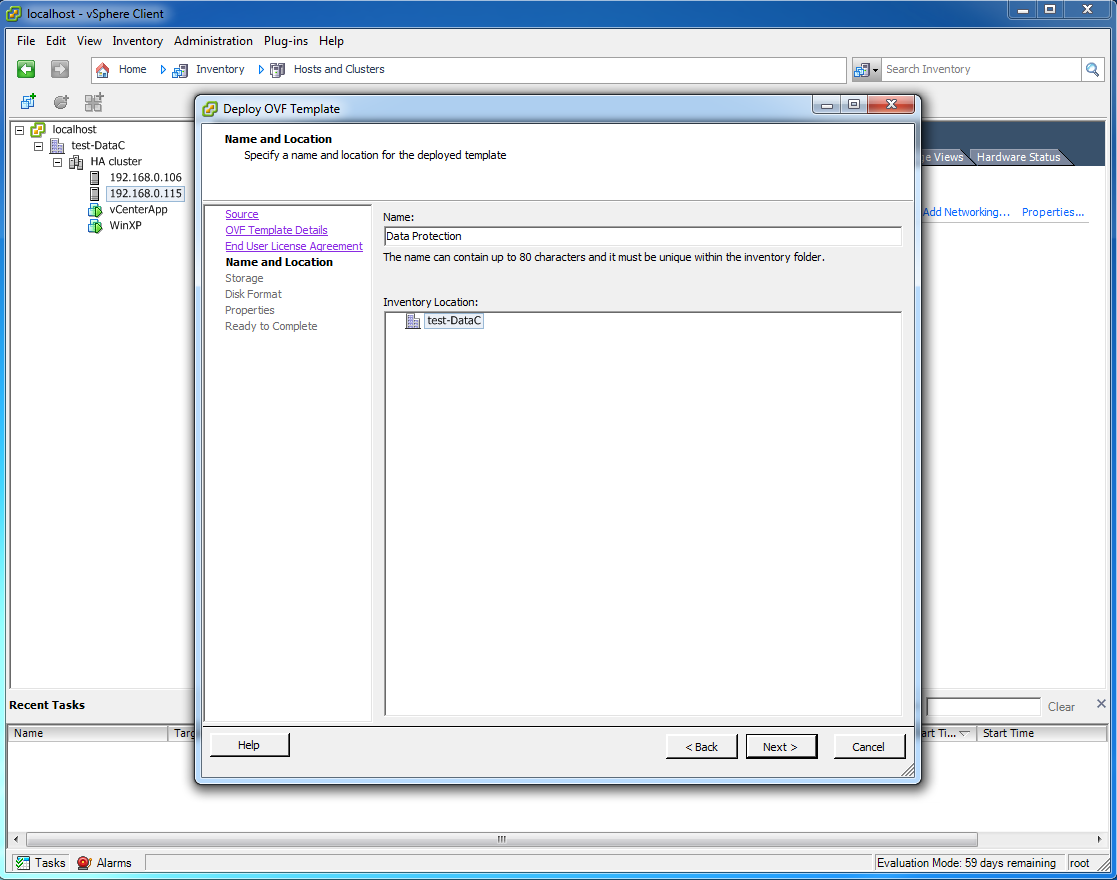Select the vCenterApp VM icon

(x=95, y=209)
